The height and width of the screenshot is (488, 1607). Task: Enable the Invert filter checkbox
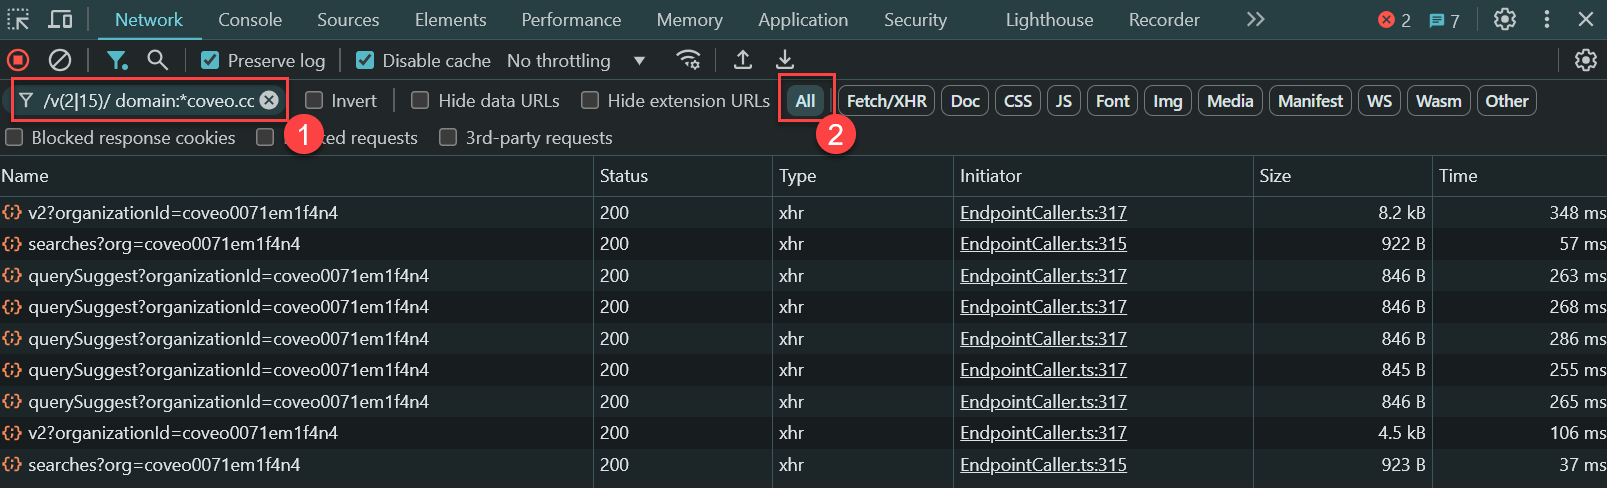point(314,100)
